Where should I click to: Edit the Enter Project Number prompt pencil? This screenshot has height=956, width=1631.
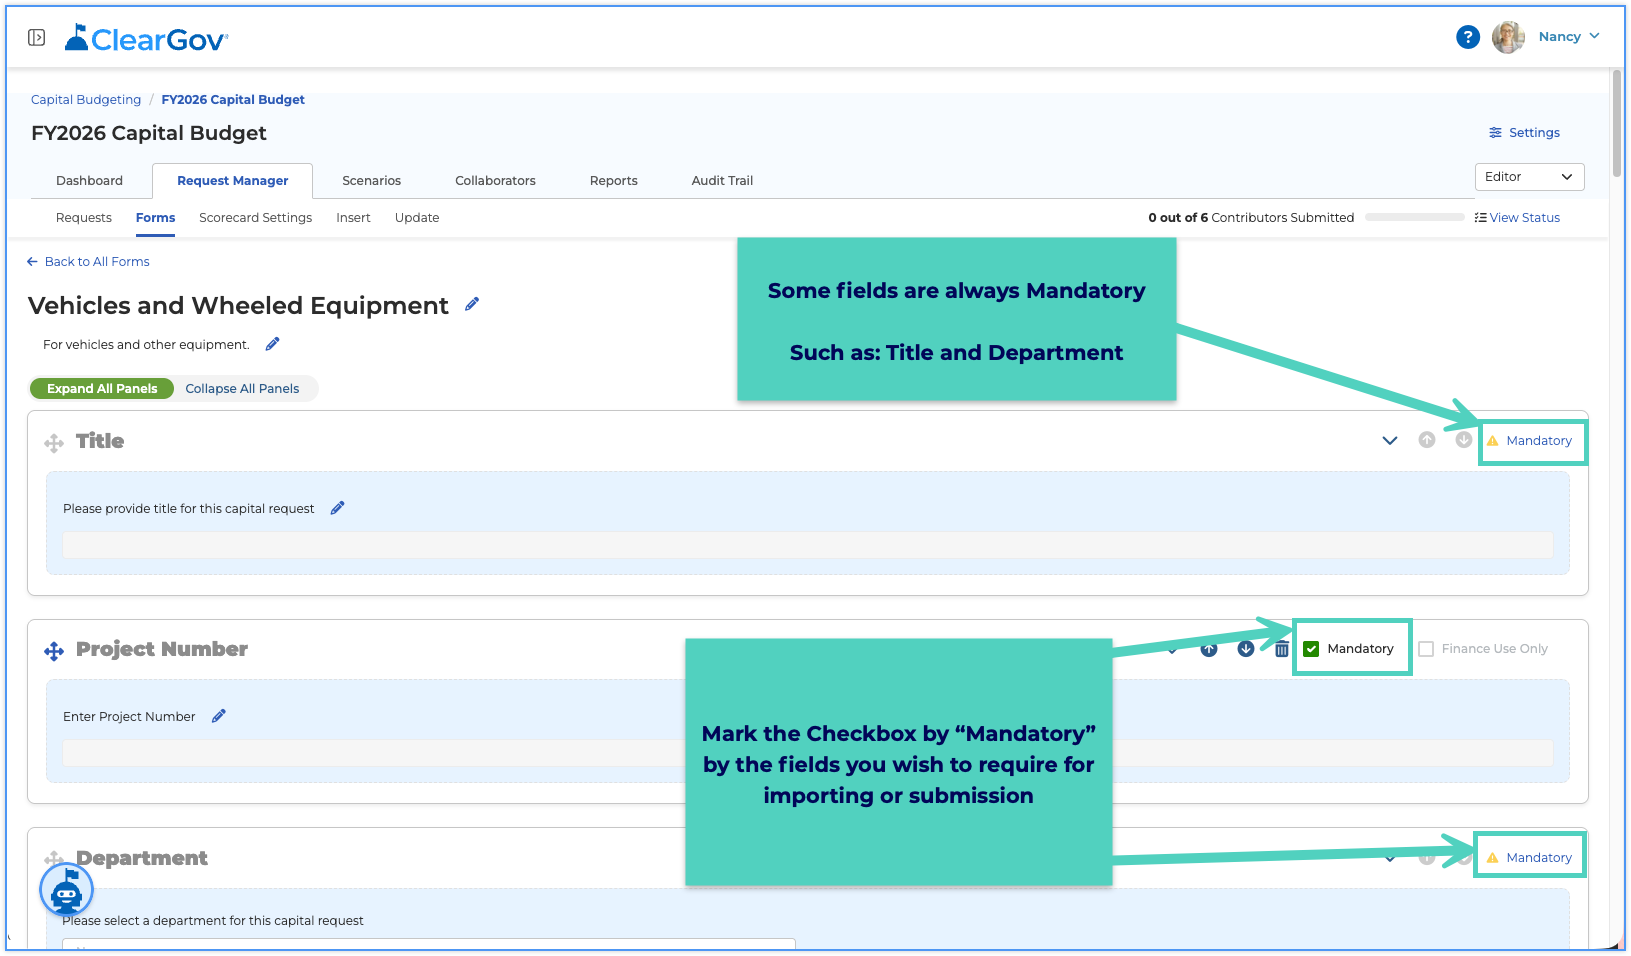218,716
